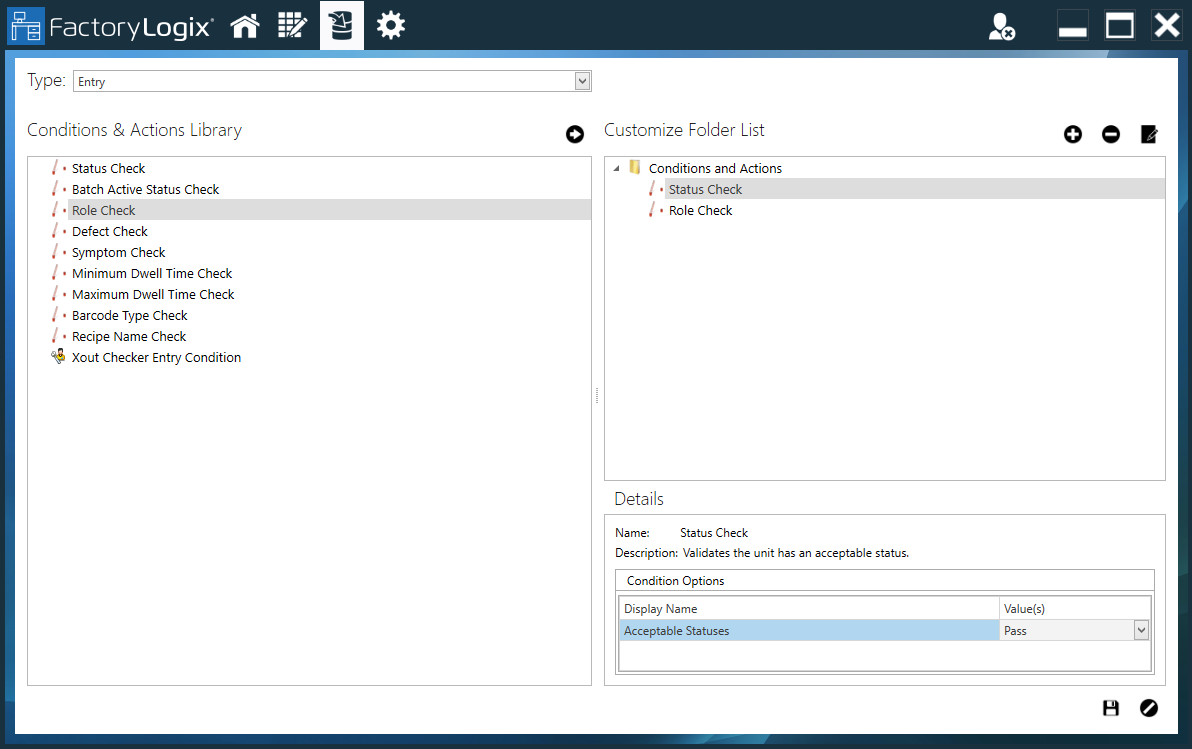This screenshot has height=749, width=1192.
Task: Click the Condition Options header
Action: click(884, 580)
